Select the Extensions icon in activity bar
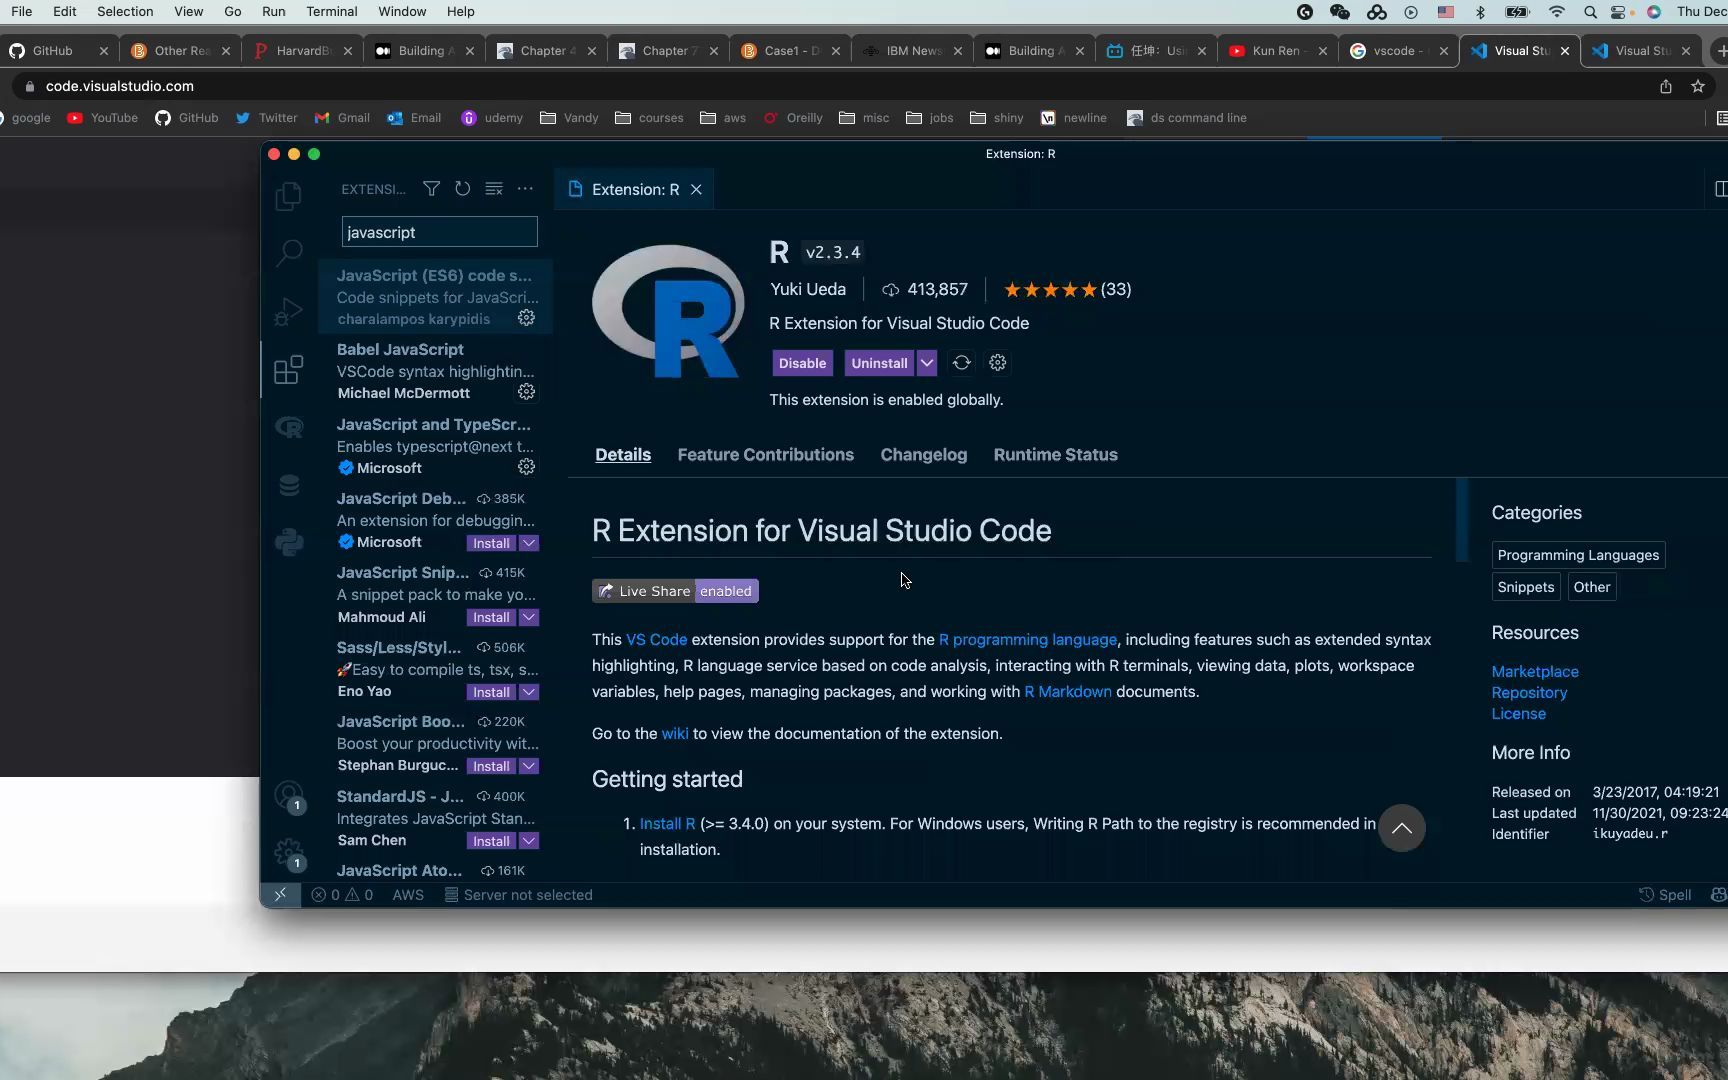This screenshot has height=1080, width=1728. tap(289, 369)
